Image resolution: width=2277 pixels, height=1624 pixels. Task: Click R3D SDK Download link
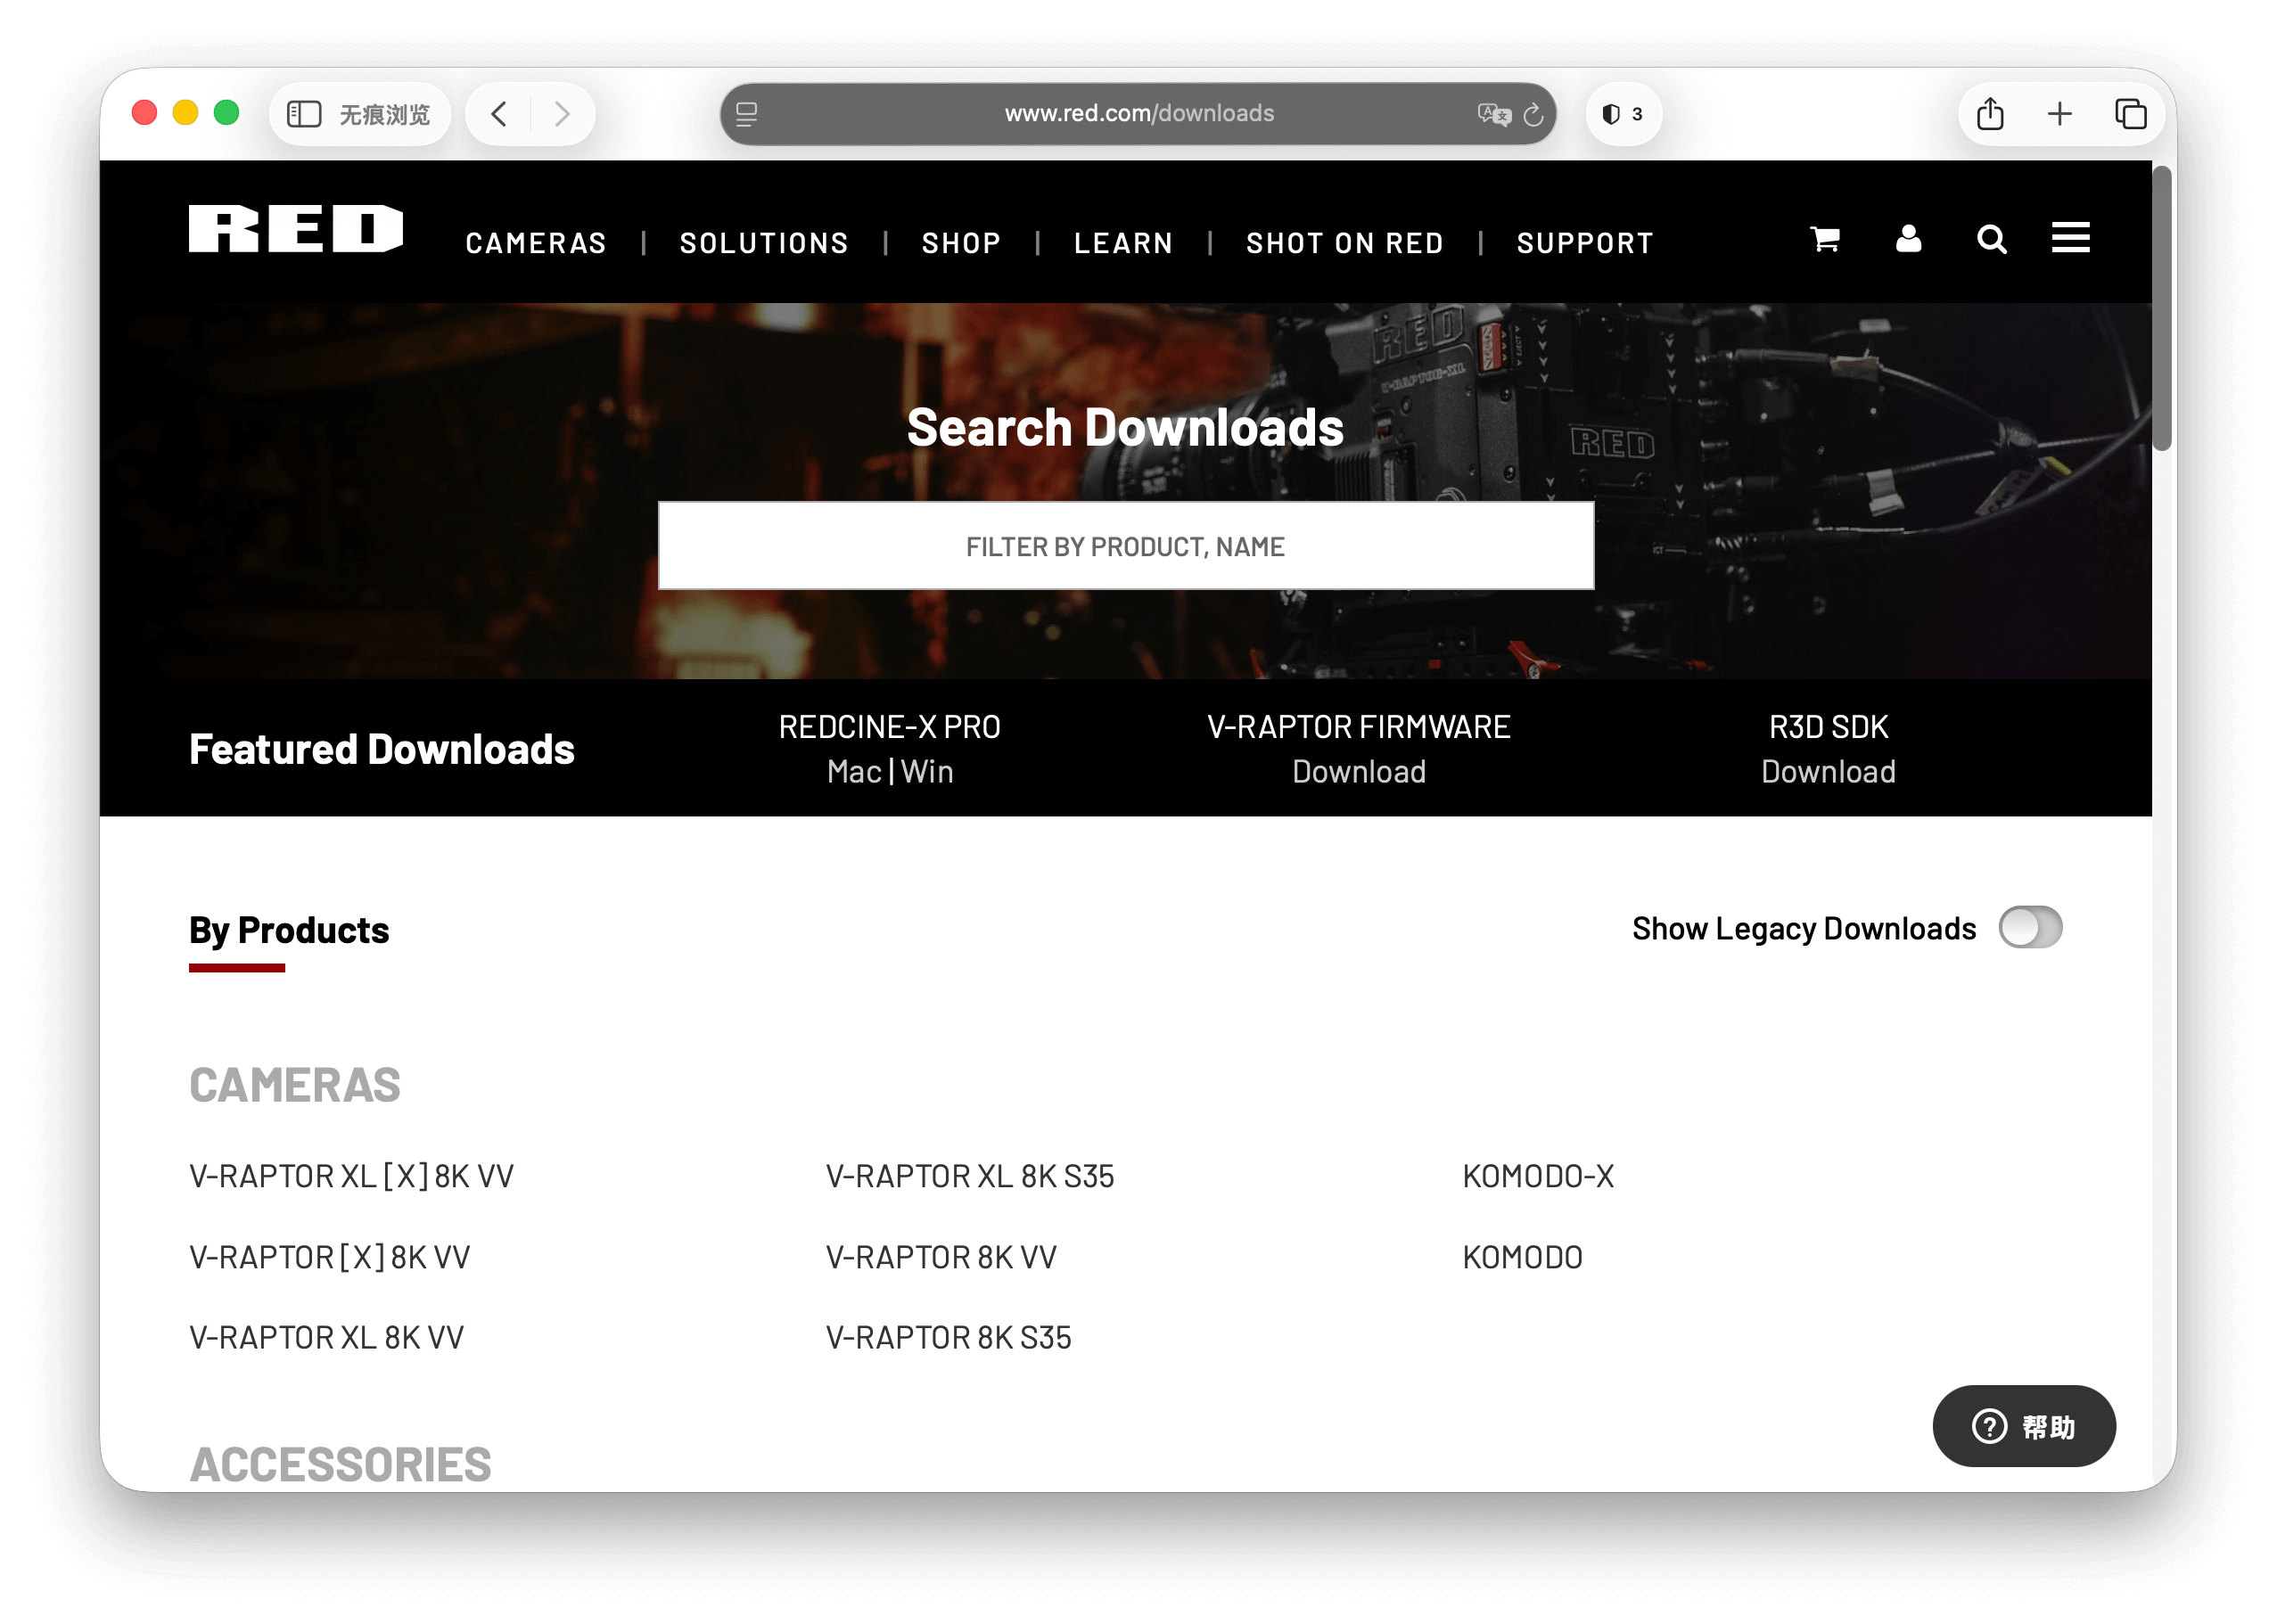click(1828, 772)
